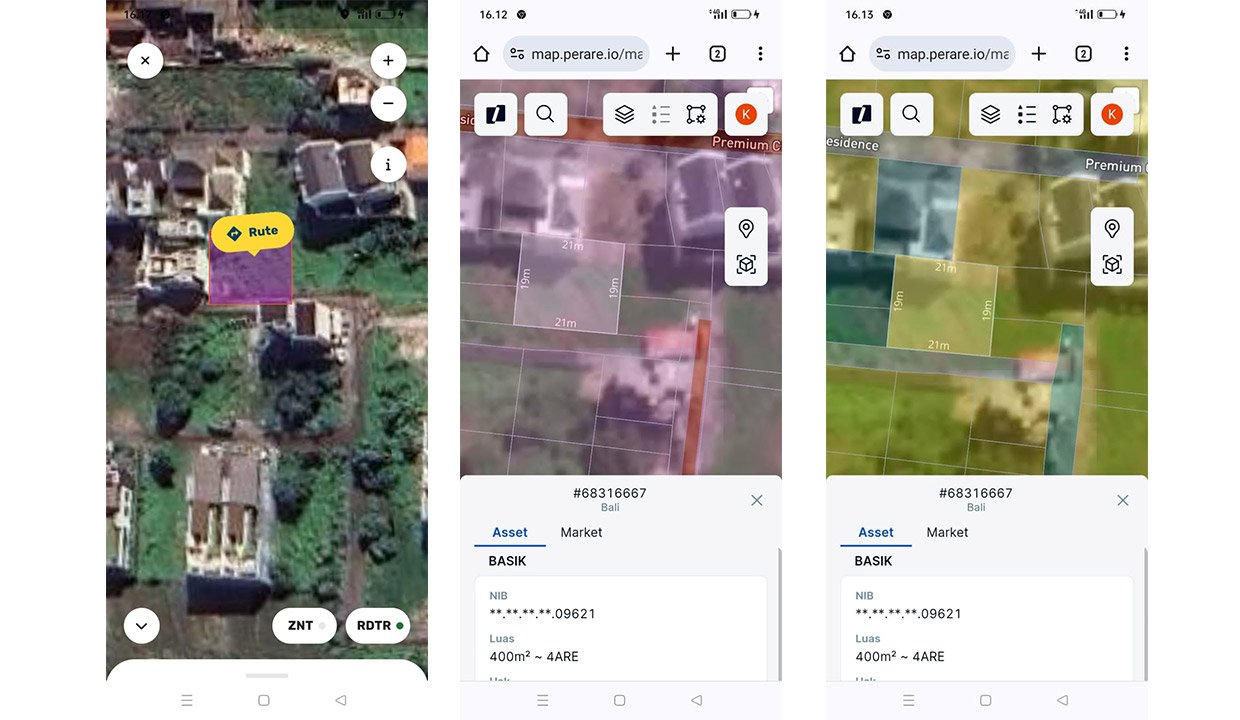
Task: Click the orange K avatar in the 16.13 screenshot
Action: pyautogui.click(x=1111, y=115)
